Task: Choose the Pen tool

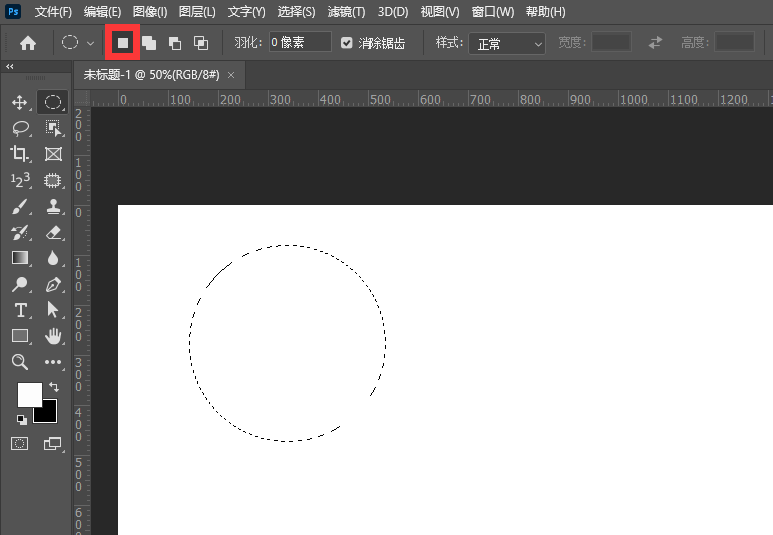Action: (53, 285)
